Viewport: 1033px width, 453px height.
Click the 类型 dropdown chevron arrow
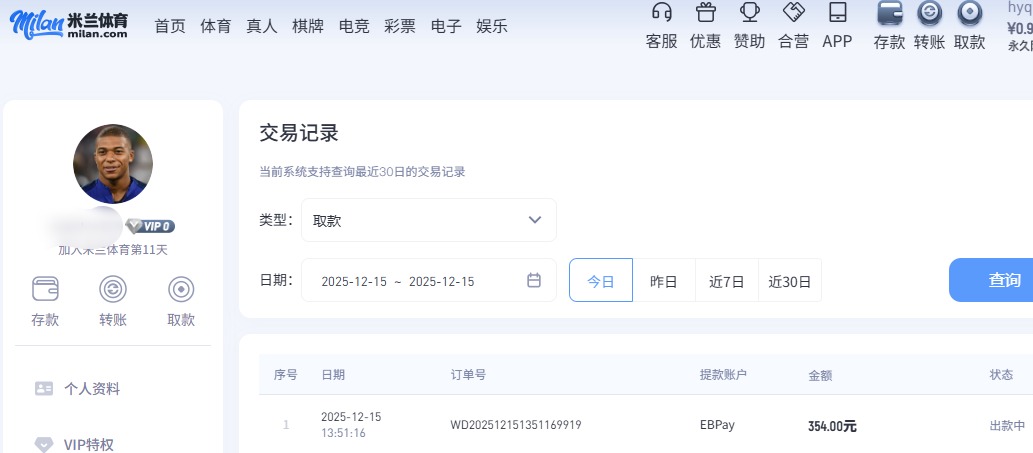click(535, 220)
